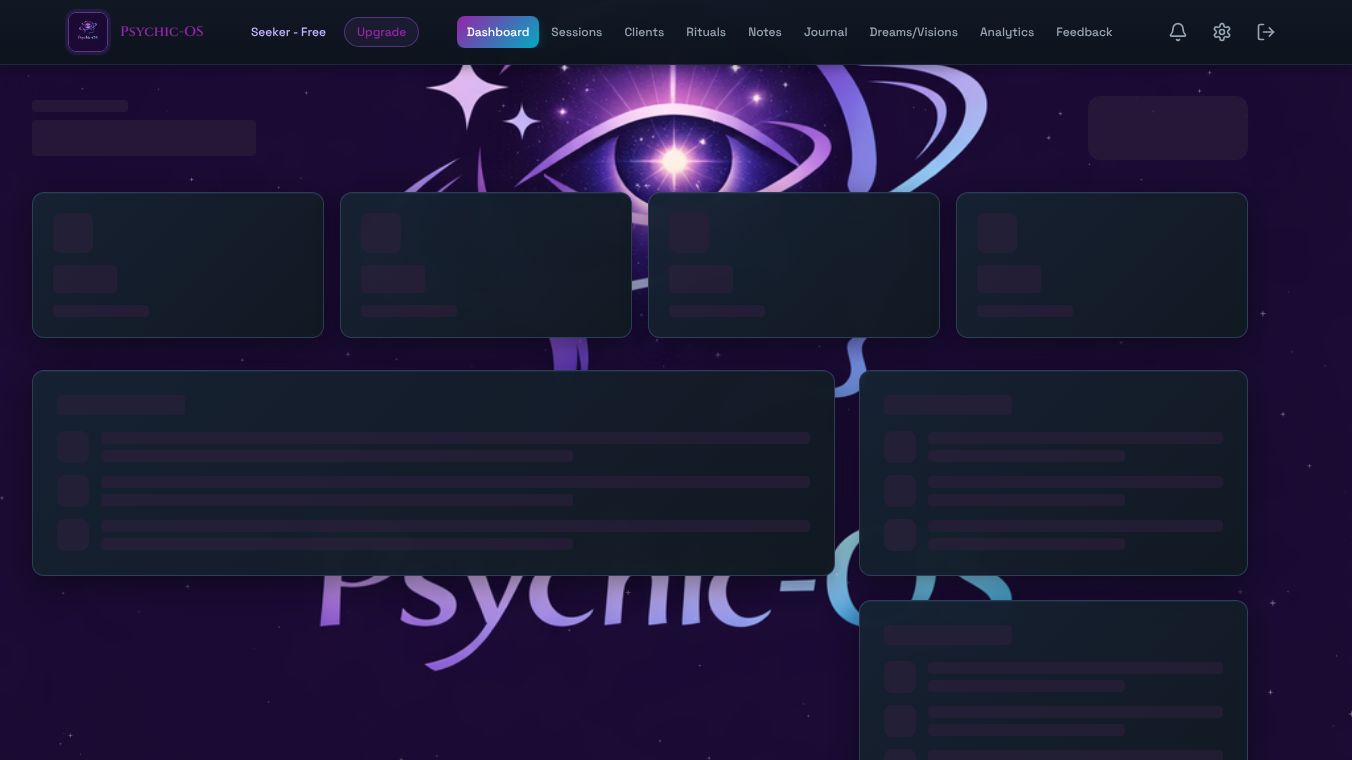
Task: Open the Notes tab
Action: 765,32
